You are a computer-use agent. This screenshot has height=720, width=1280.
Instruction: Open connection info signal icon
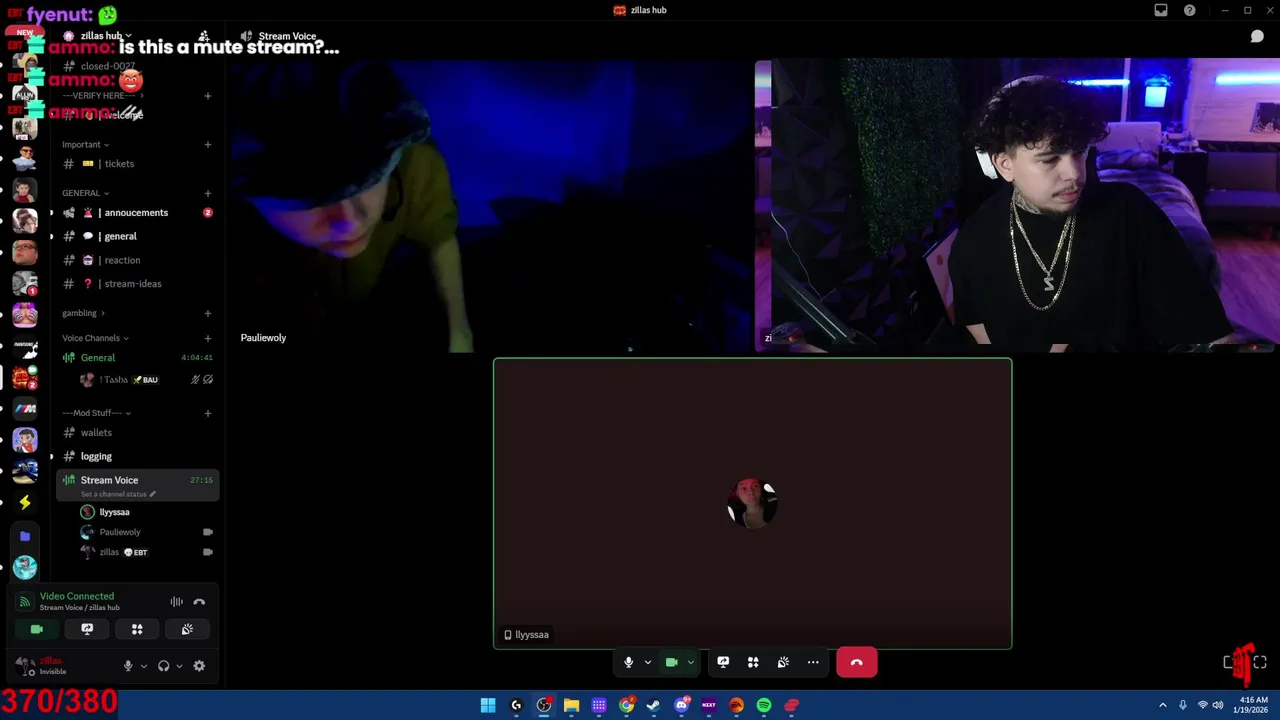25,602
